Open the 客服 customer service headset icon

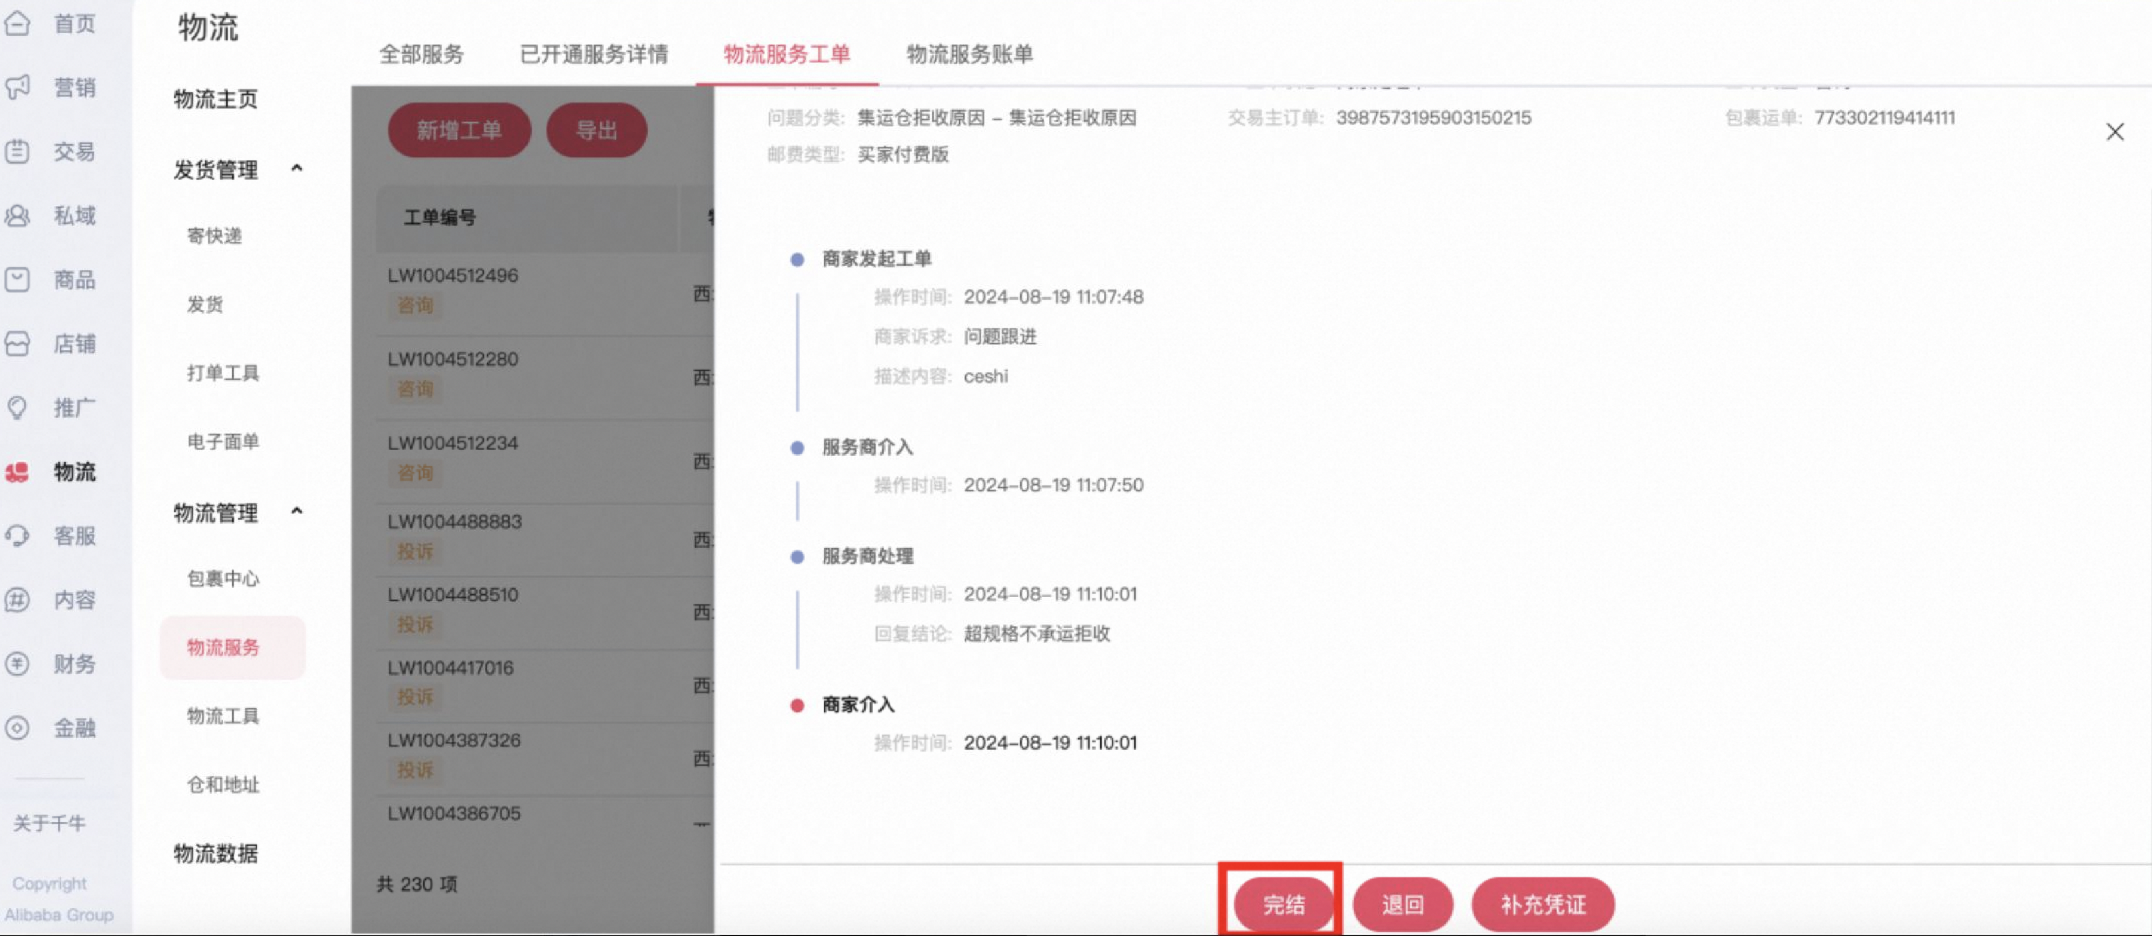tap(18, 535)
